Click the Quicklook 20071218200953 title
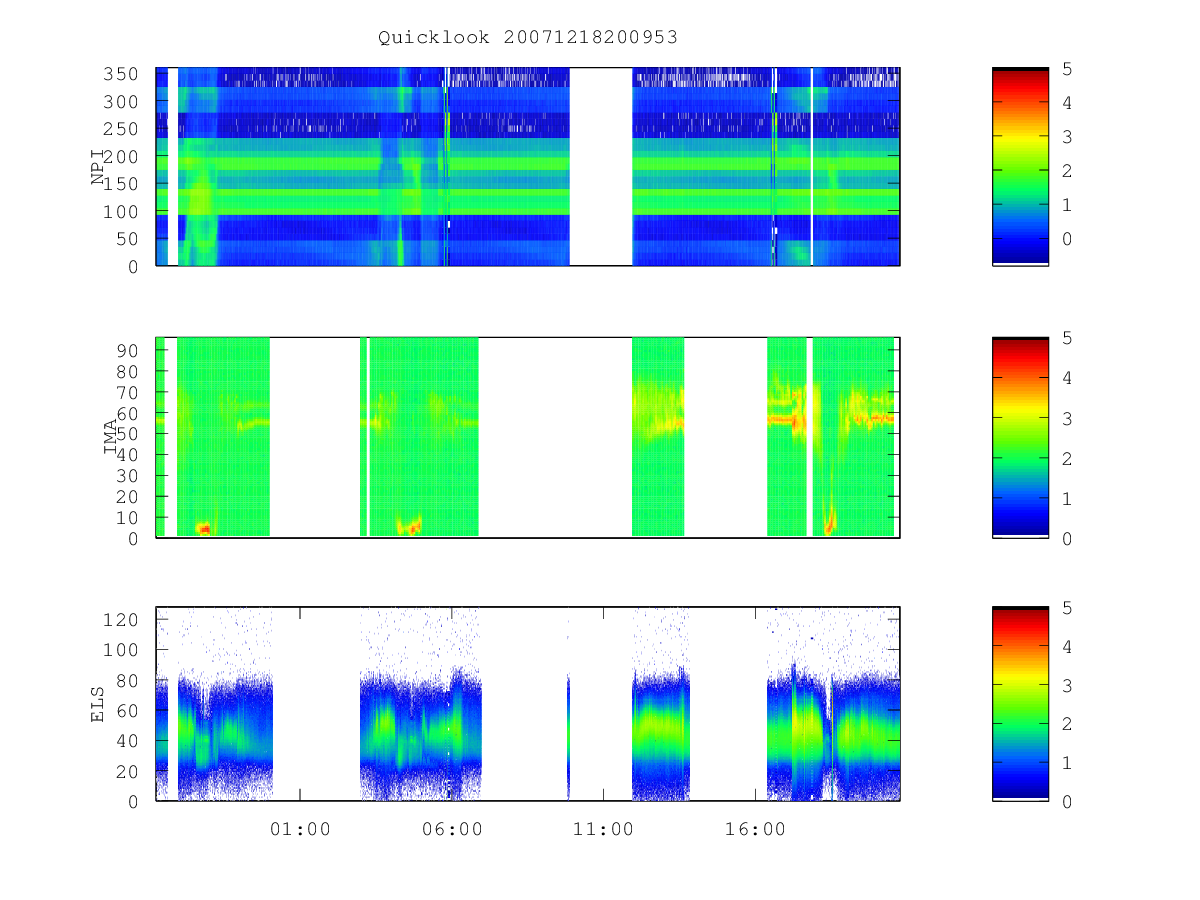This screenshot has width=1200, height=900. (528, 37)
